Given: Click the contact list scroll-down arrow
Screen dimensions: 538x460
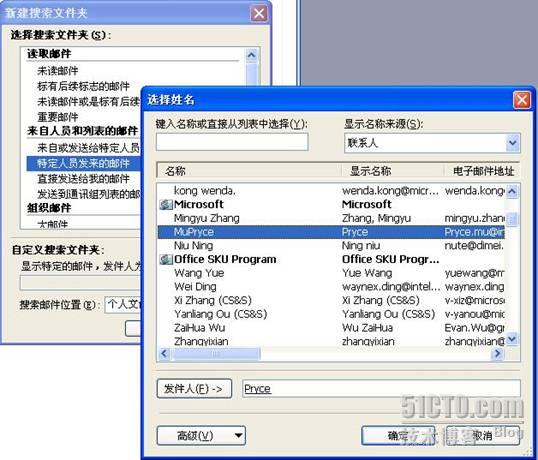Looking at the screenshot, I should (x=512, y=339).
